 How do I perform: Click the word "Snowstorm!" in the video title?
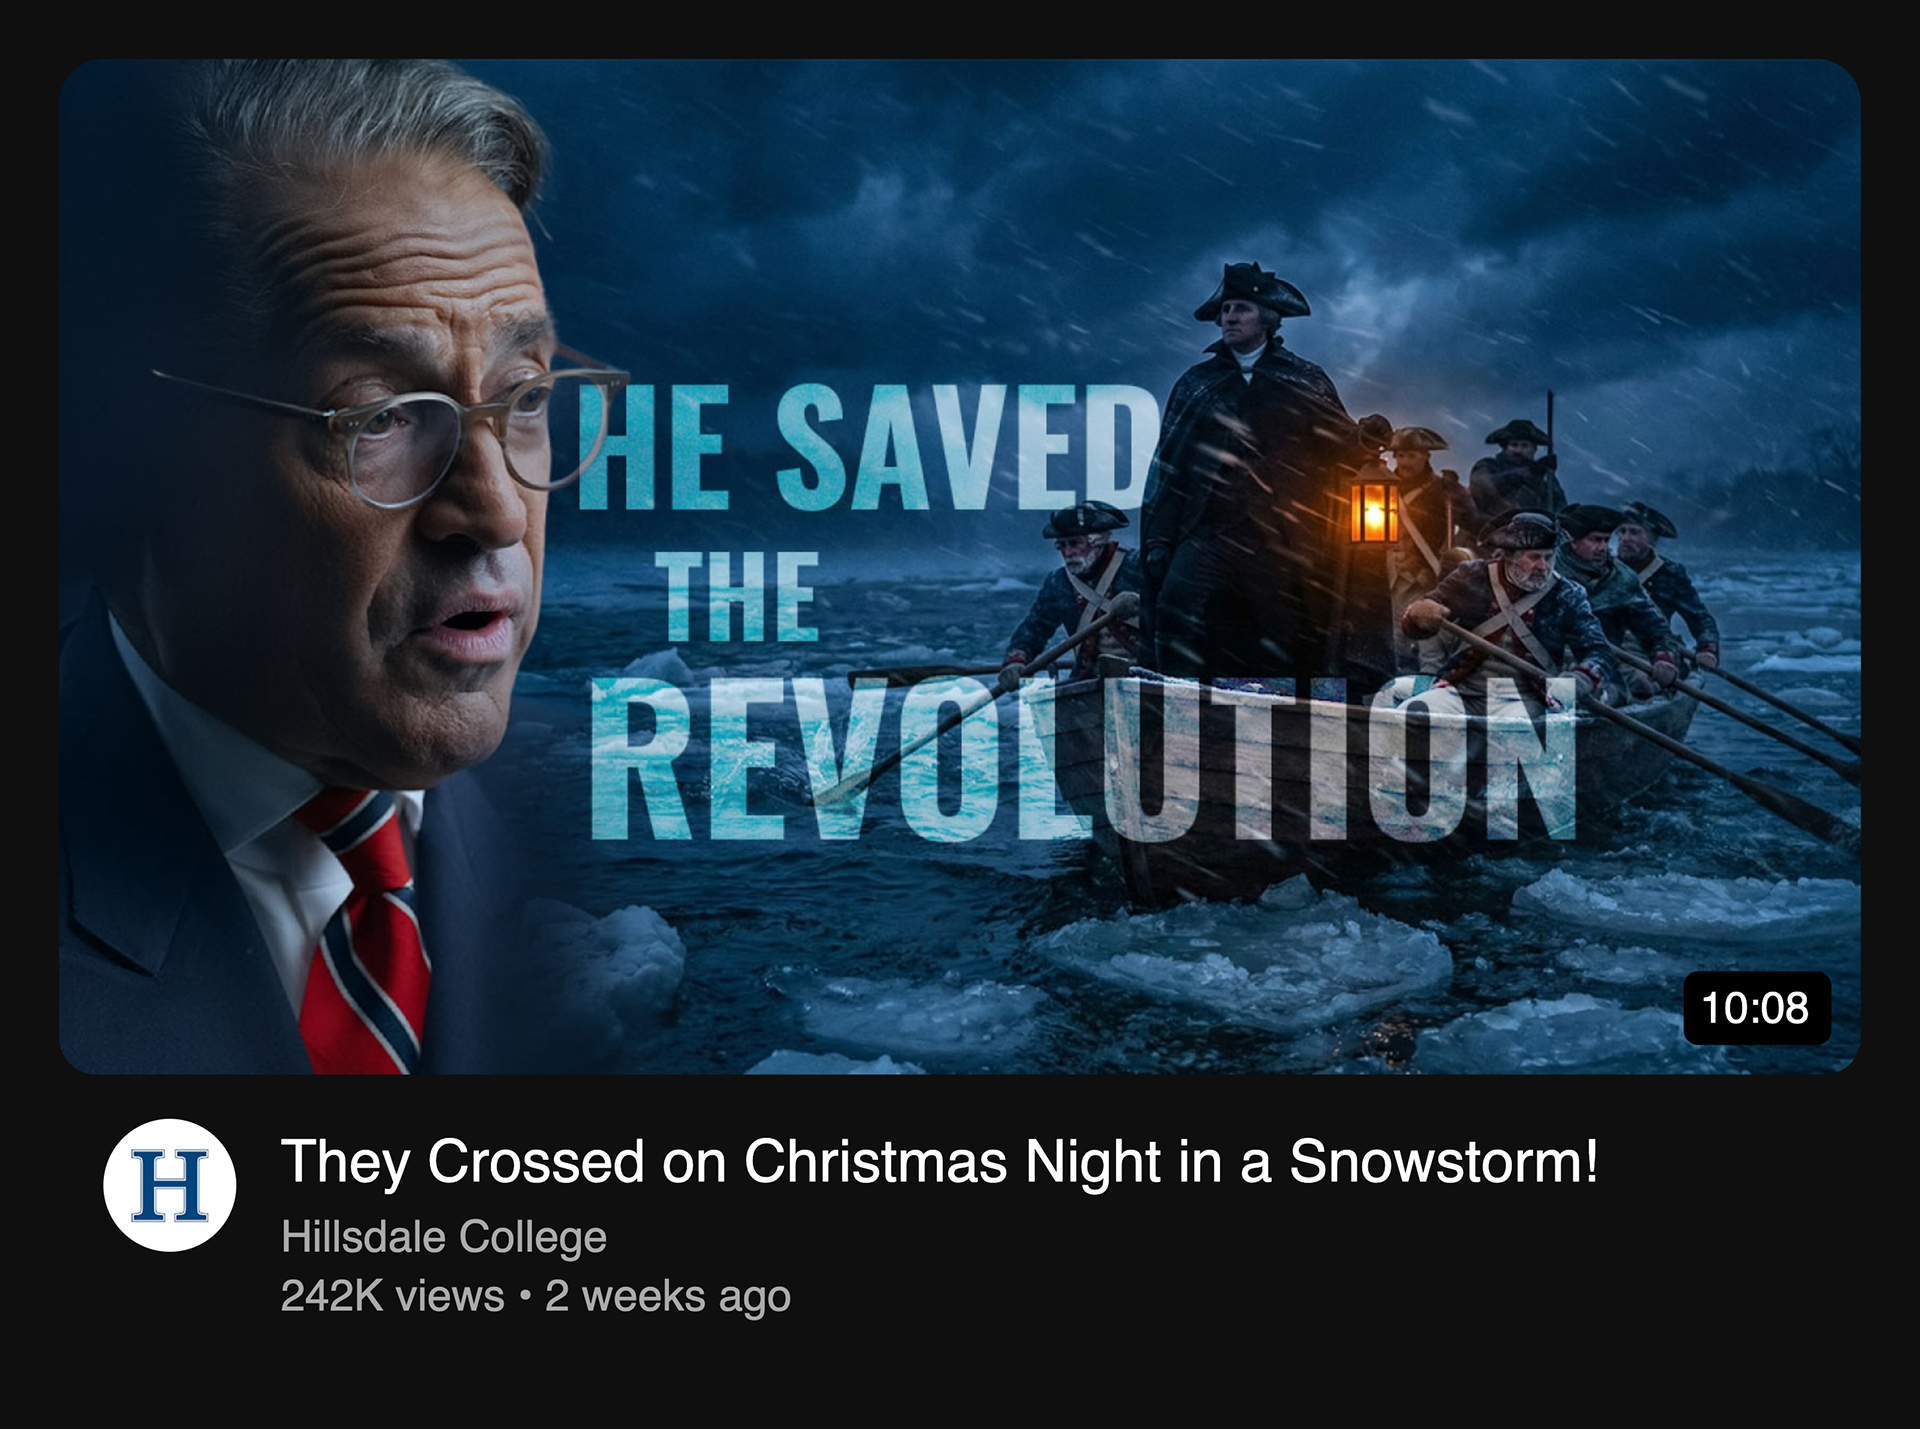click(x=1443, y=1161)
